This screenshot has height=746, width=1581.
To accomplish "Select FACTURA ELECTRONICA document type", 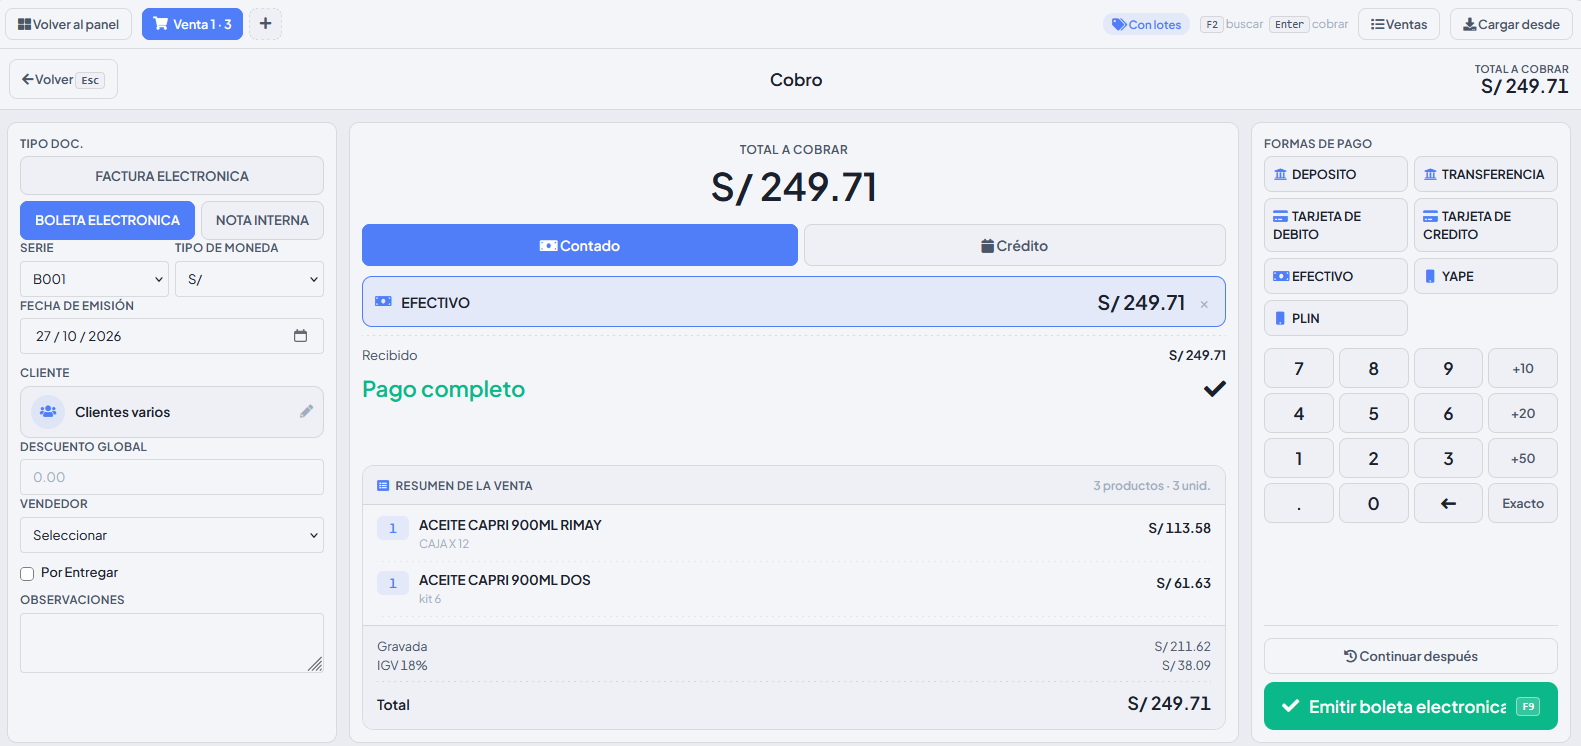I will 172,176.
